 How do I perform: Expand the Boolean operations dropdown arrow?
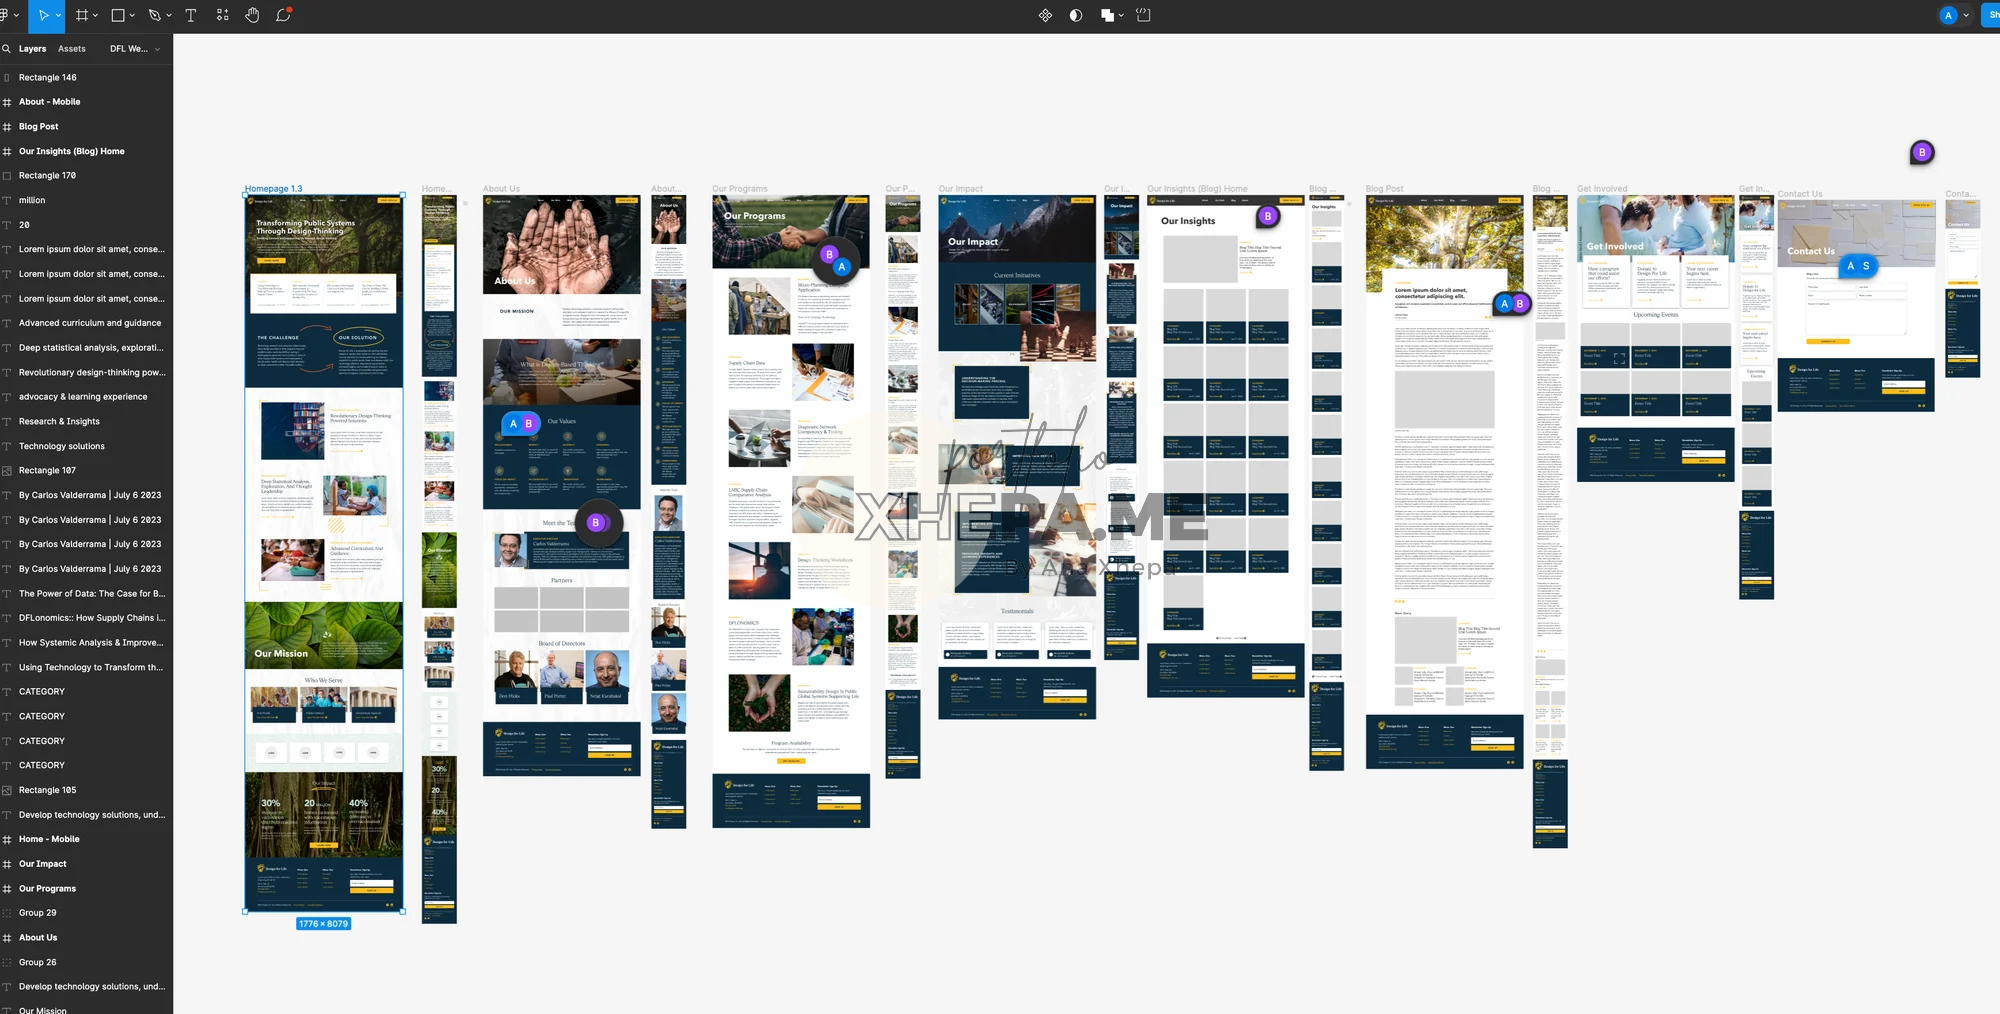click(x=1121, y=16)
